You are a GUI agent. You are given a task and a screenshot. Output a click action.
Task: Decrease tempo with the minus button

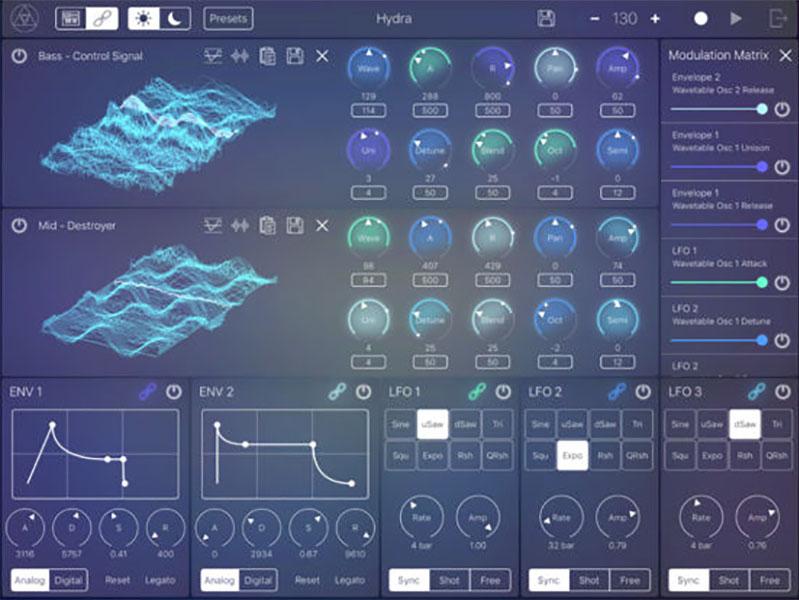pos(594,18)
